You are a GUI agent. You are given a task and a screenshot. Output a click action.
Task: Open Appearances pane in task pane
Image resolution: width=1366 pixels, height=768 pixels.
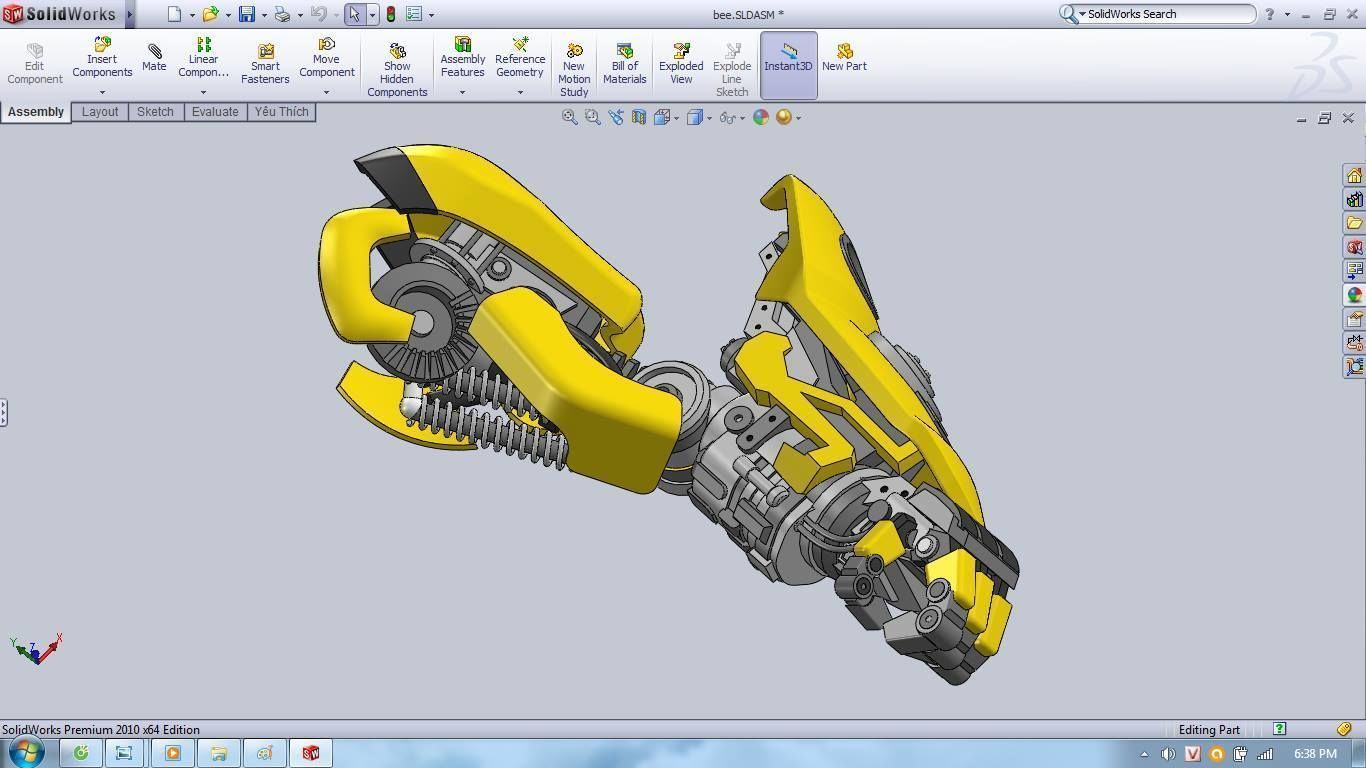1354,295
